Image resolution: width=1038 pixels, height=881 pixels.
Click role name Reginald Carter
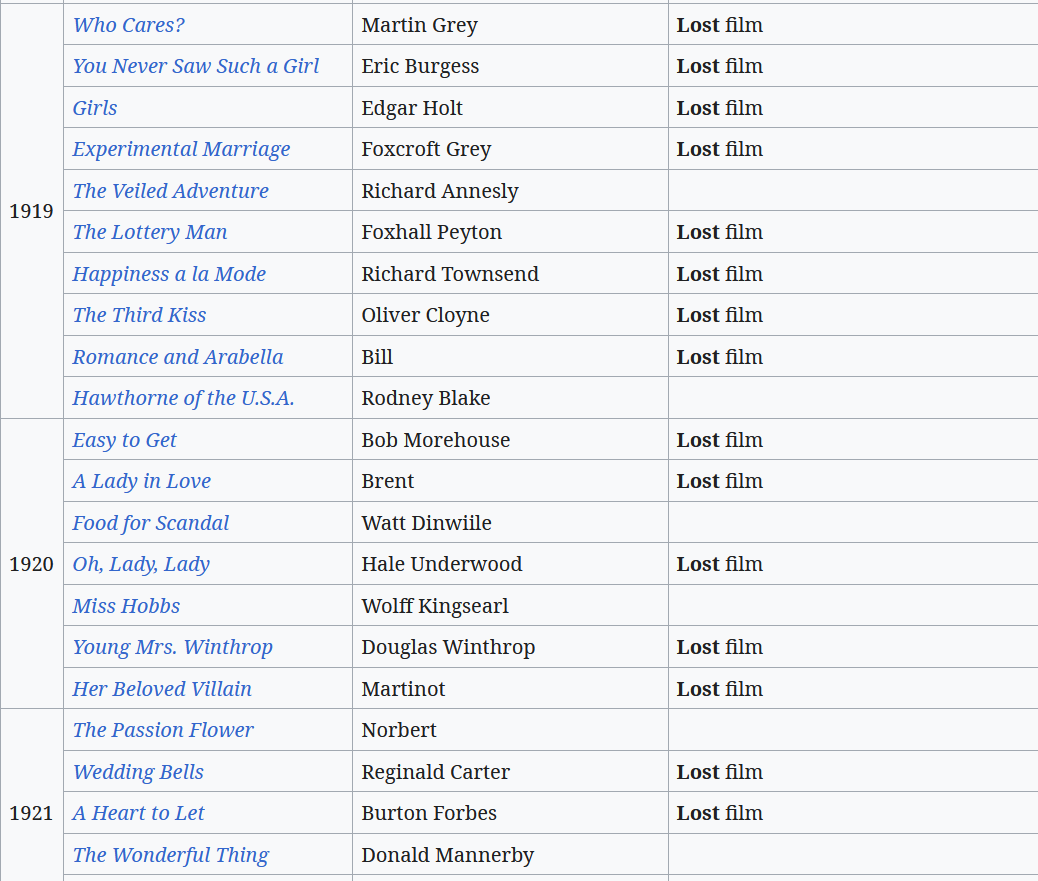click(436, 772)
